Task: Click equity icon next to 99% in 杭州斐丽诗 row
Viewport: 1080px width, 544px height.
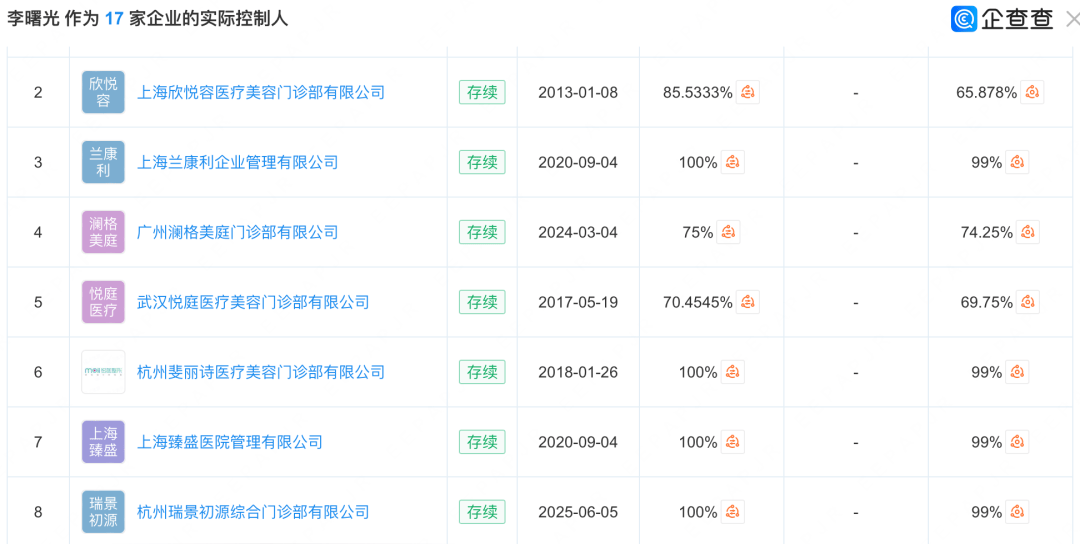Action: pos(1017,372)
